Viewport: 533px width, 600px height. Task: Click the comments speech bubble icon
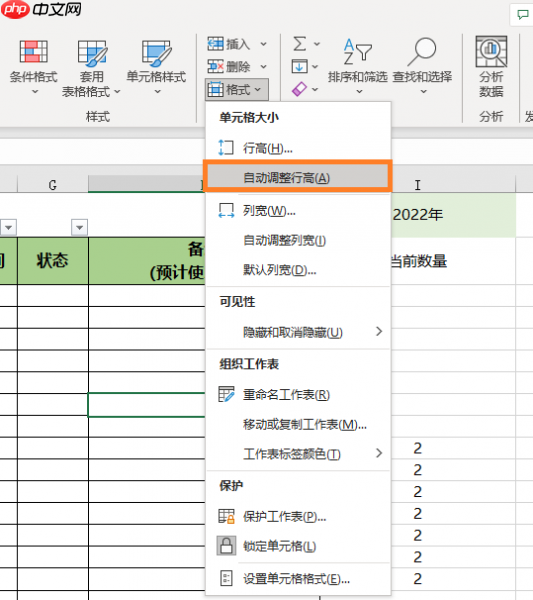[x=523, y=15]
